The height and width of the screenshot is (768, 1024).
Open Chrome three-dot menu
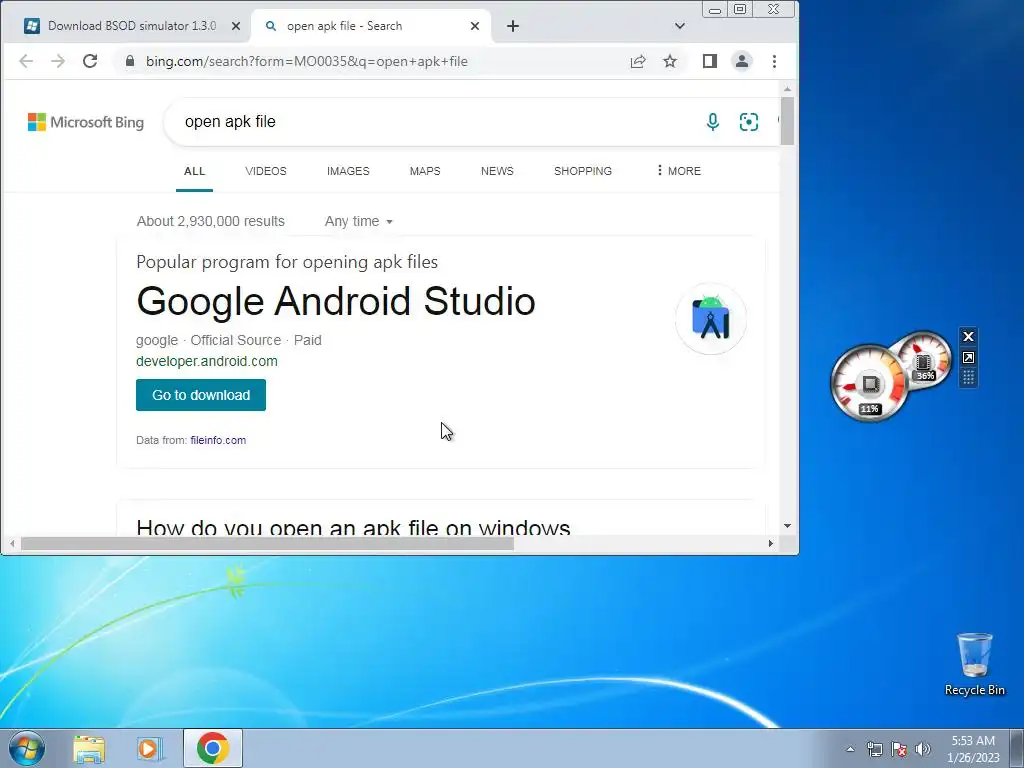click(x=775, y=61)
